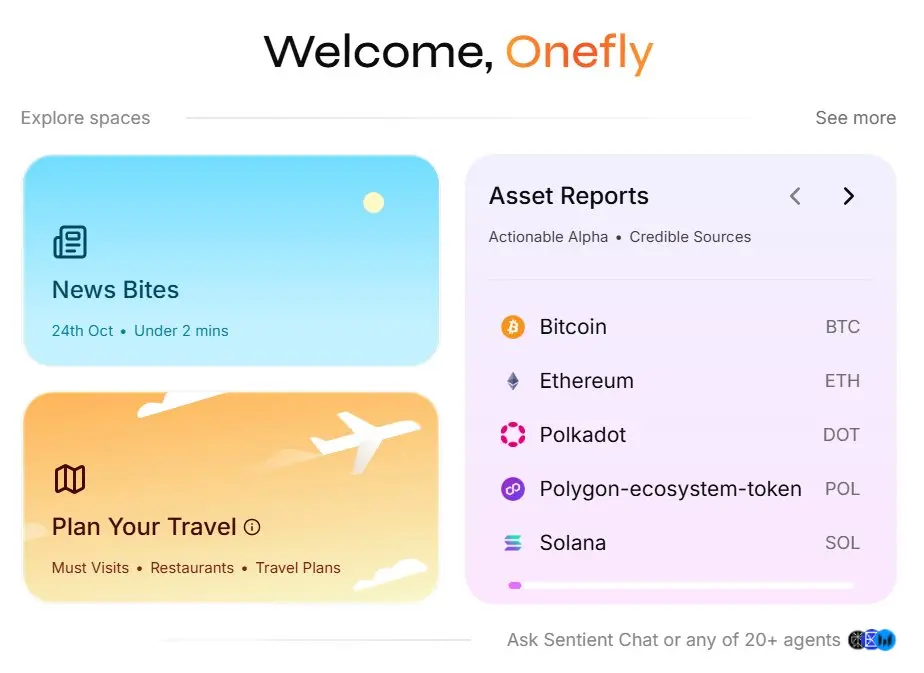Click the Bitcoin coin icon
Viewport: 924px width, 673px height.
coord(512,327)
